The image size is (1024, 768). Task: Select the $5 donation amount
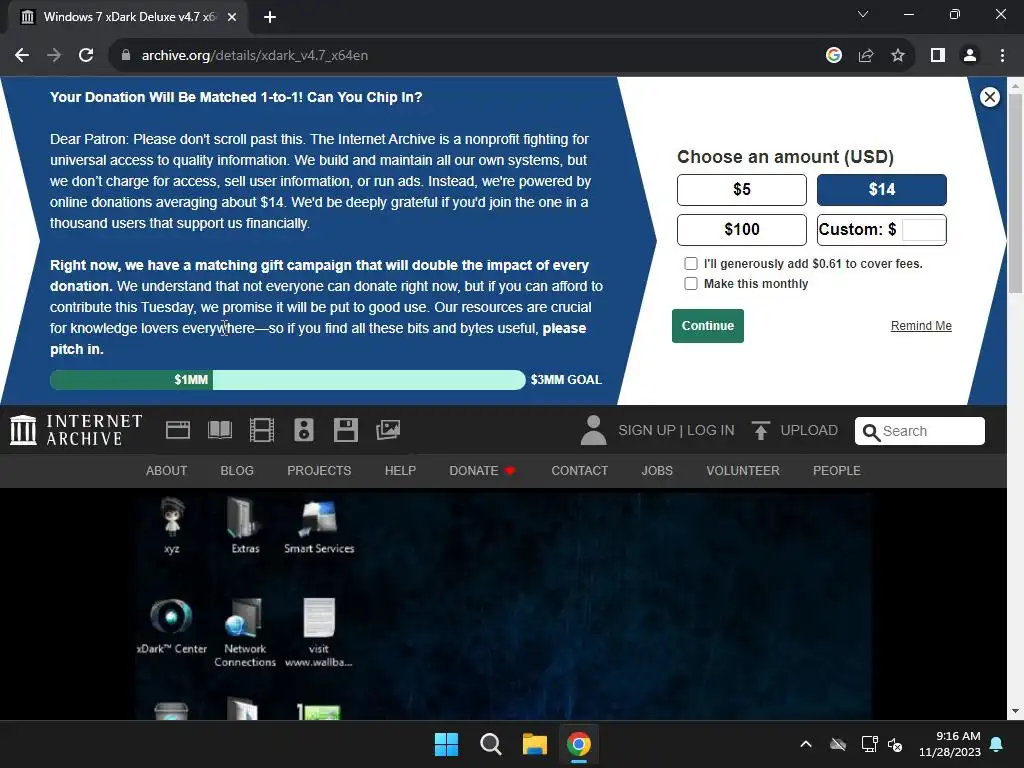click(742, 190)
